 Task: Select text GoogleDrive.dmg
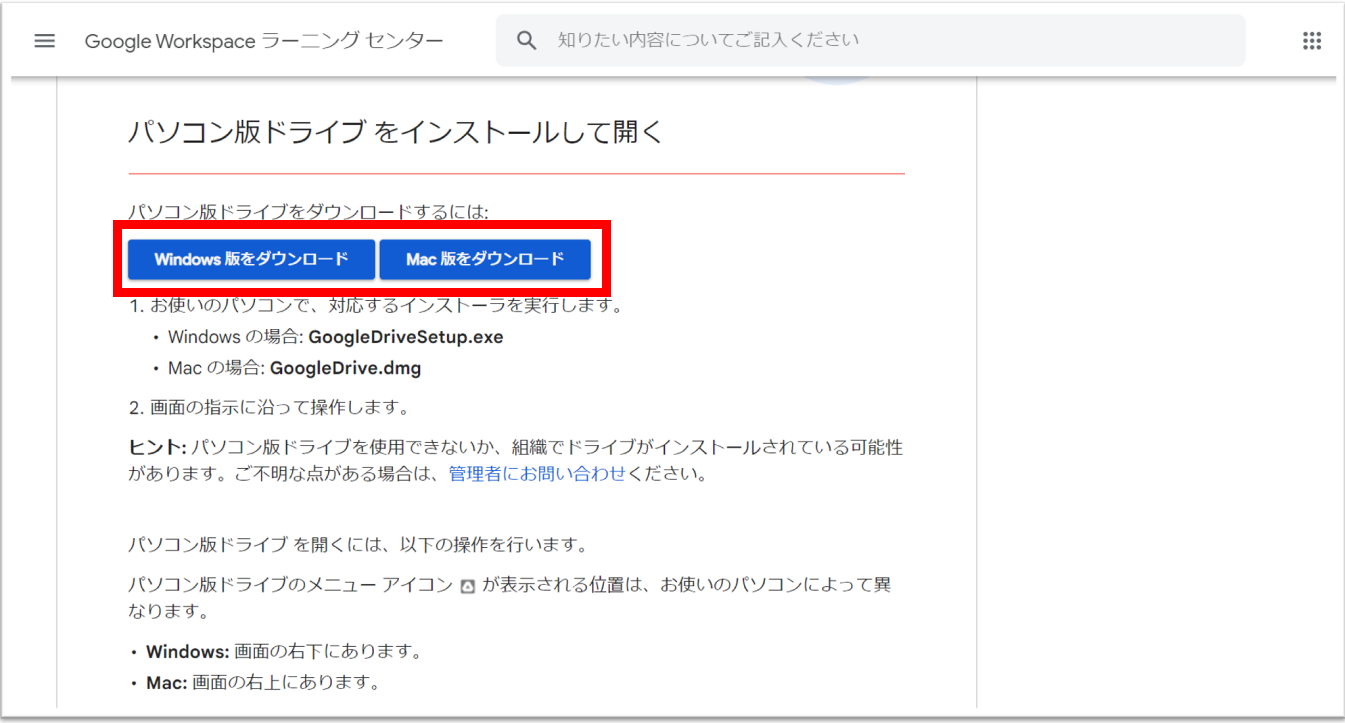click(x=345, y=368)
